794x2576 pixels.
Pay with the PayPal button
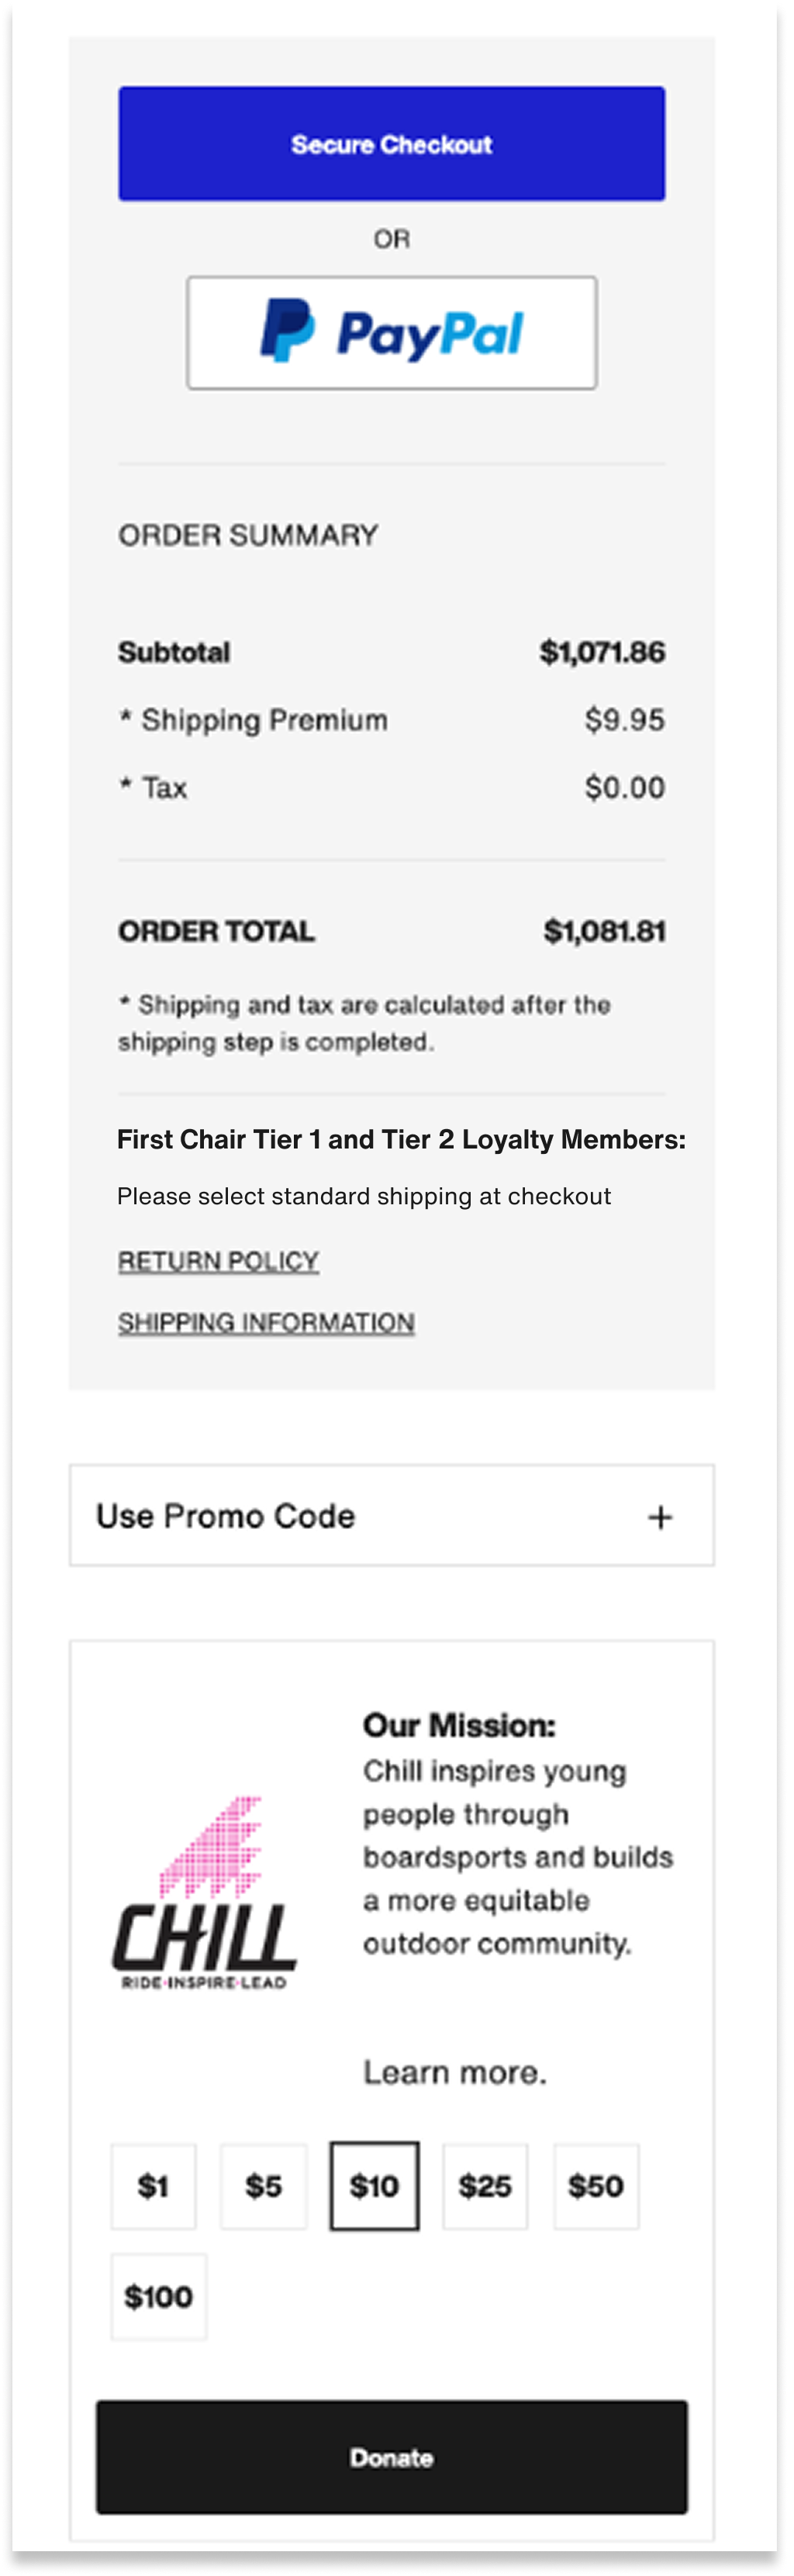391,333
